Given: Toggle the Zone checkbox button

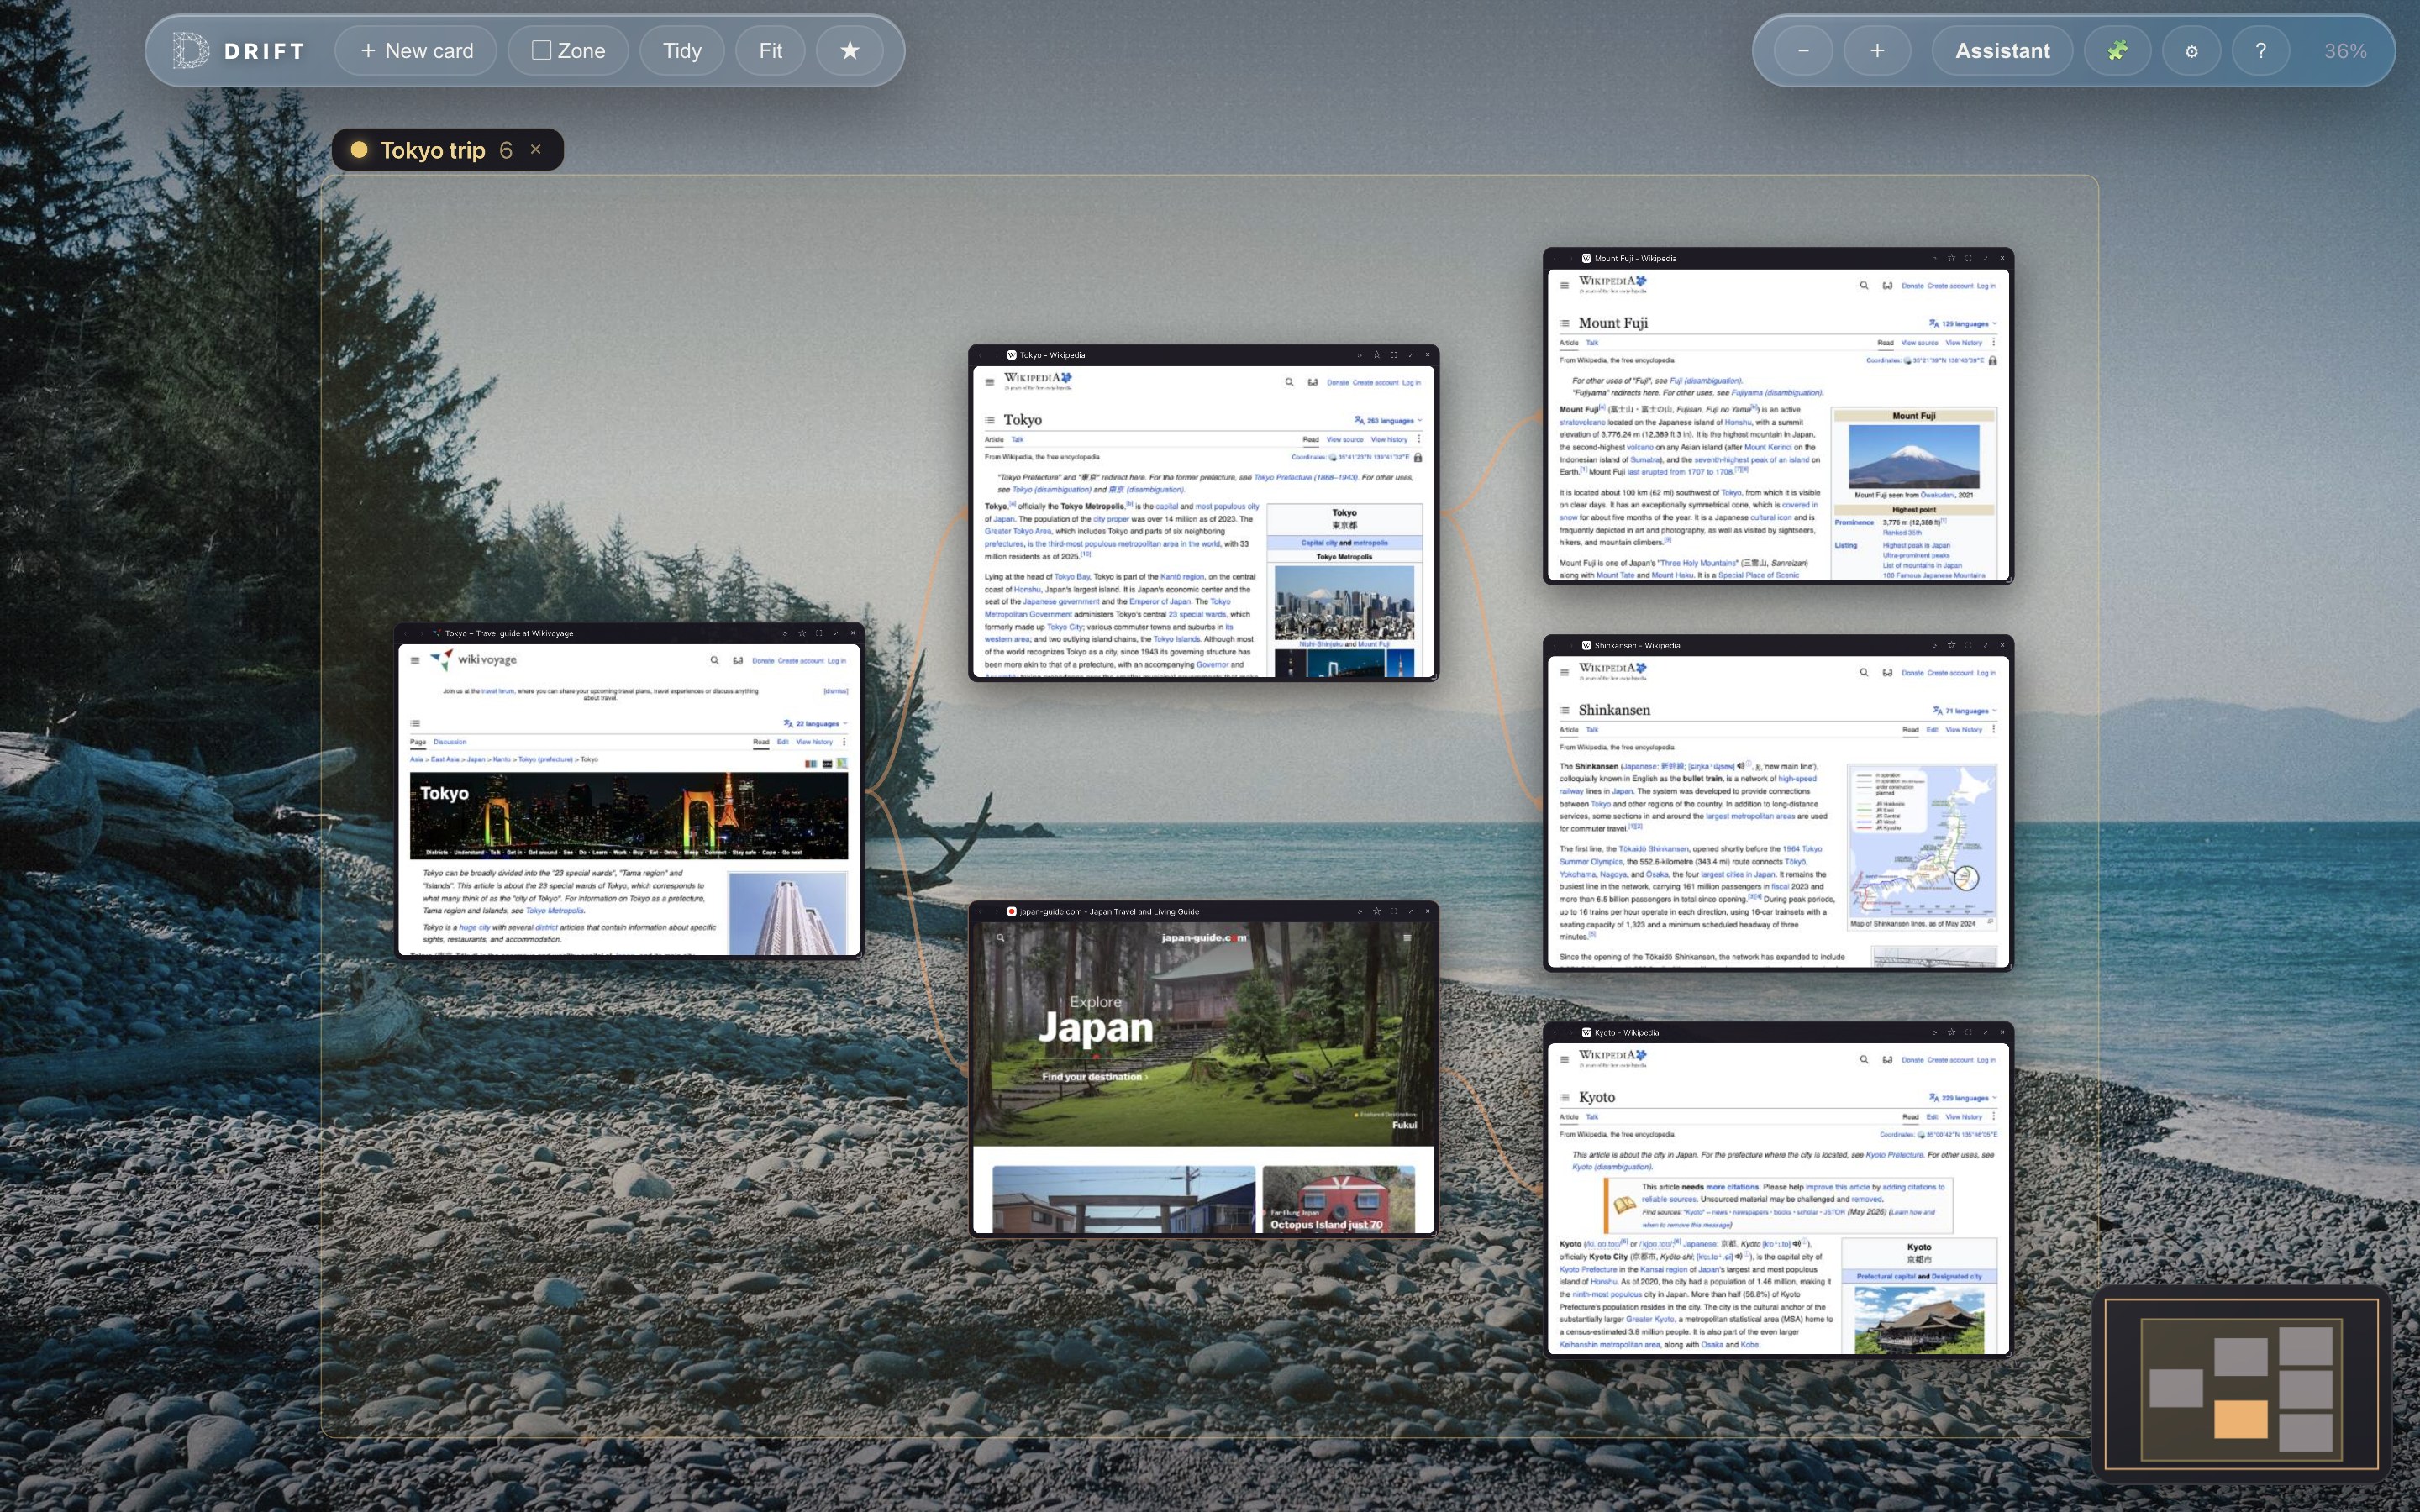Looking at the screenshot, I should [568, 51].
